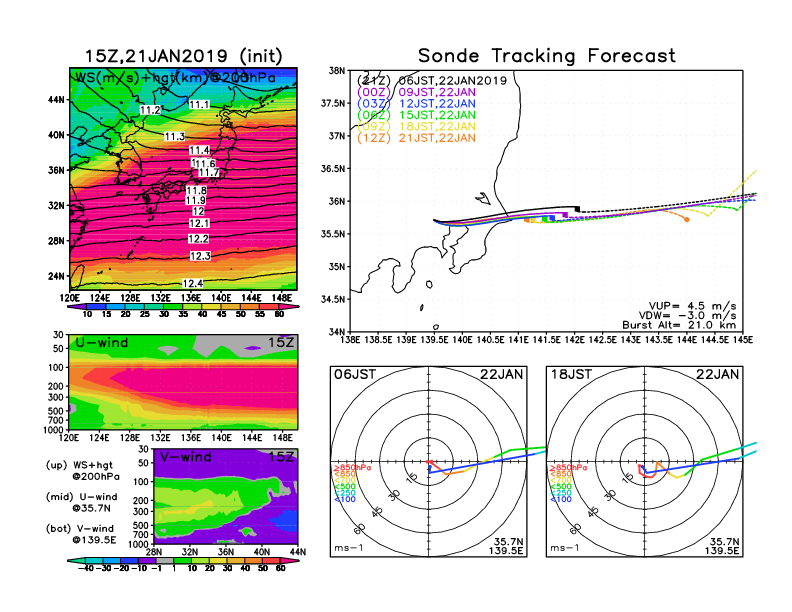
Task: Click the "44N" latitude label on 200hPa map
Action: (x=56, y=100)
